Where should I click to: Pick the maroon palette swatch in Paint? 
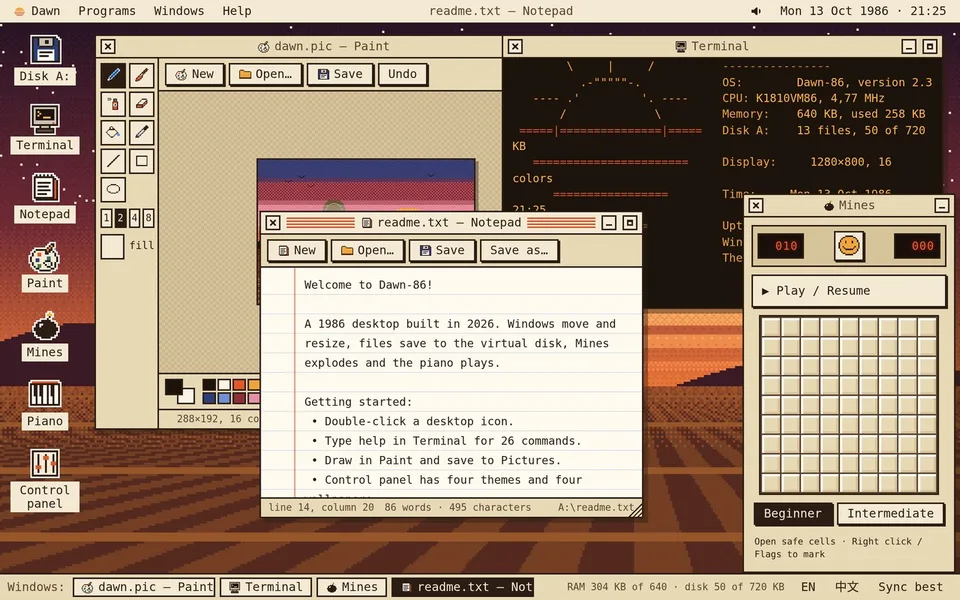(x=239, y=398)
